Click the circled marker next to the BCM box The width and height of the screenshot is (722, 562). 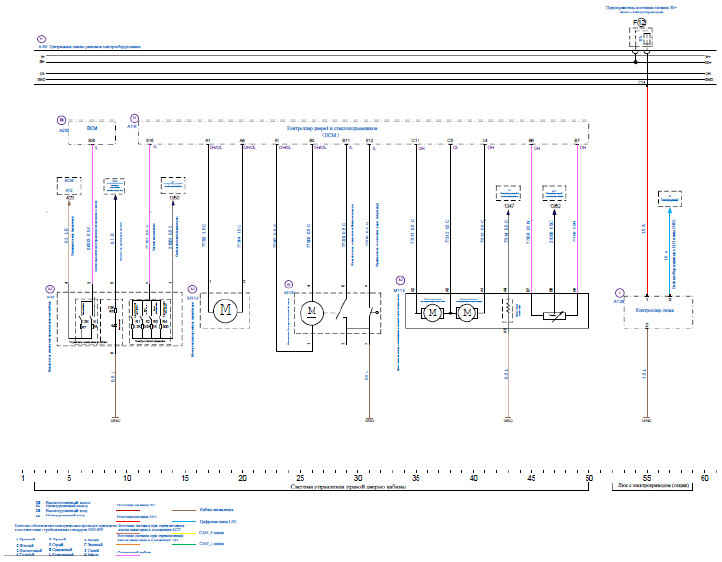tap(61, 121)
